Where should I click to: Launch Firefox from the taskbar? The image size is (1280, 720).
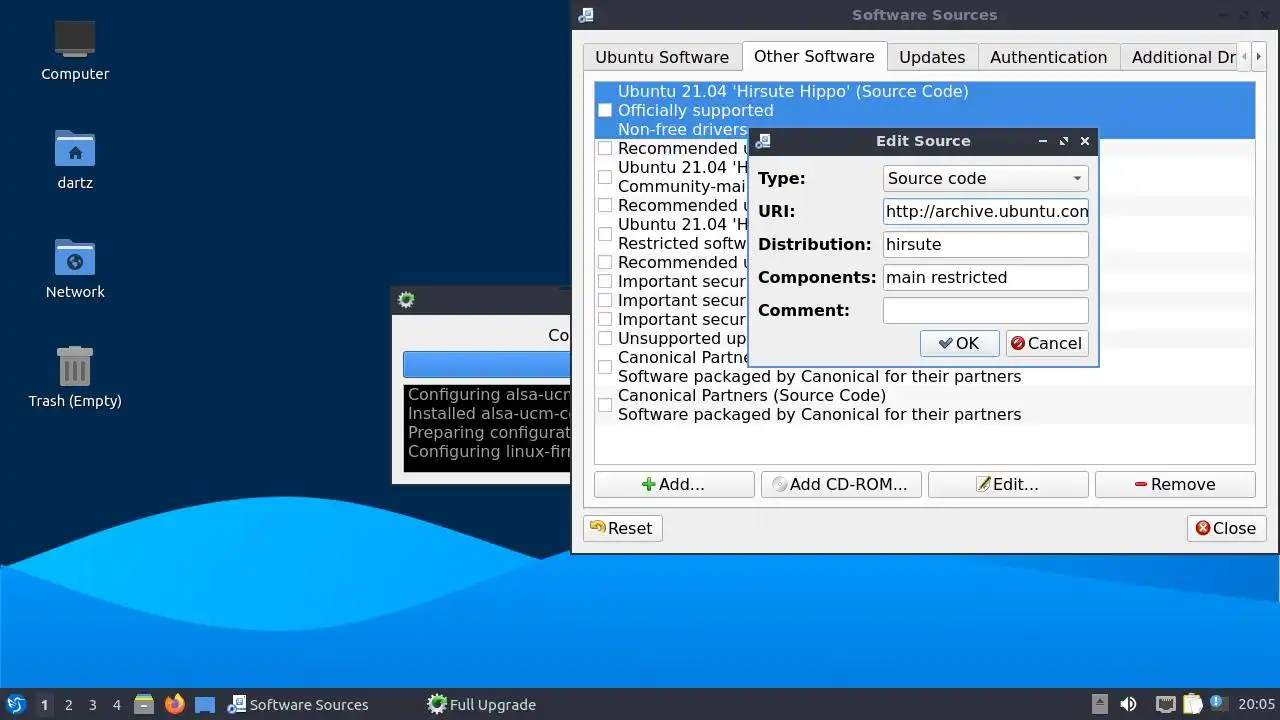(175, 704)
